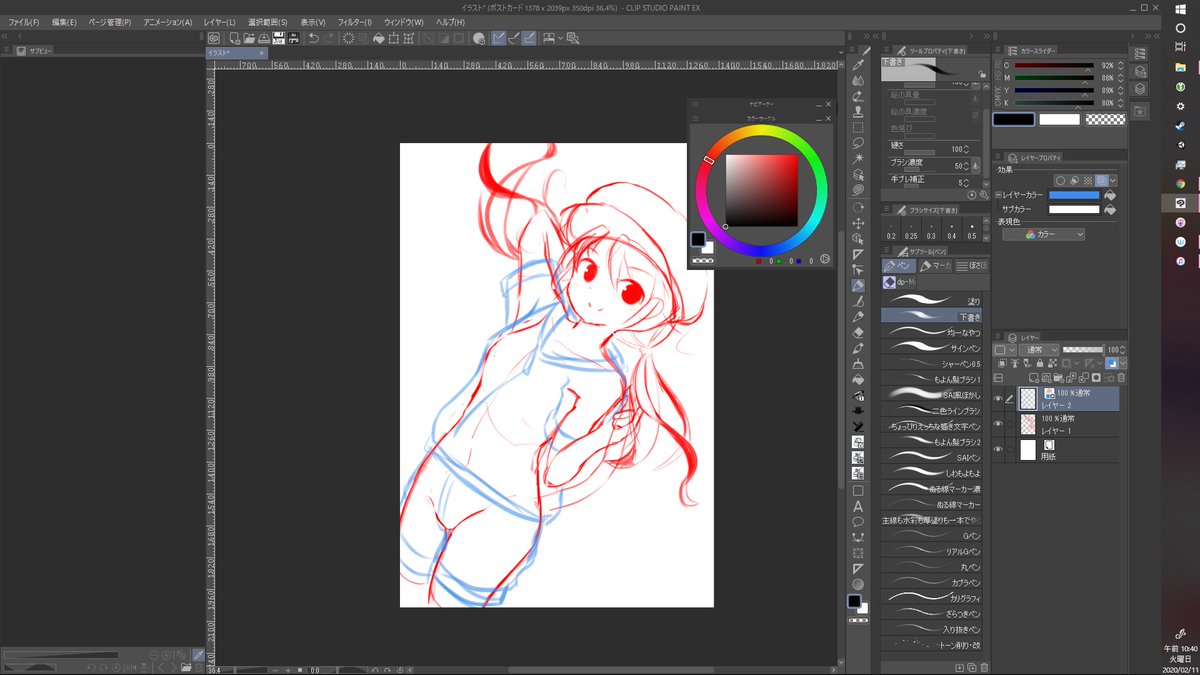Click the blue layer color swatch

(x=1073, y=195)
